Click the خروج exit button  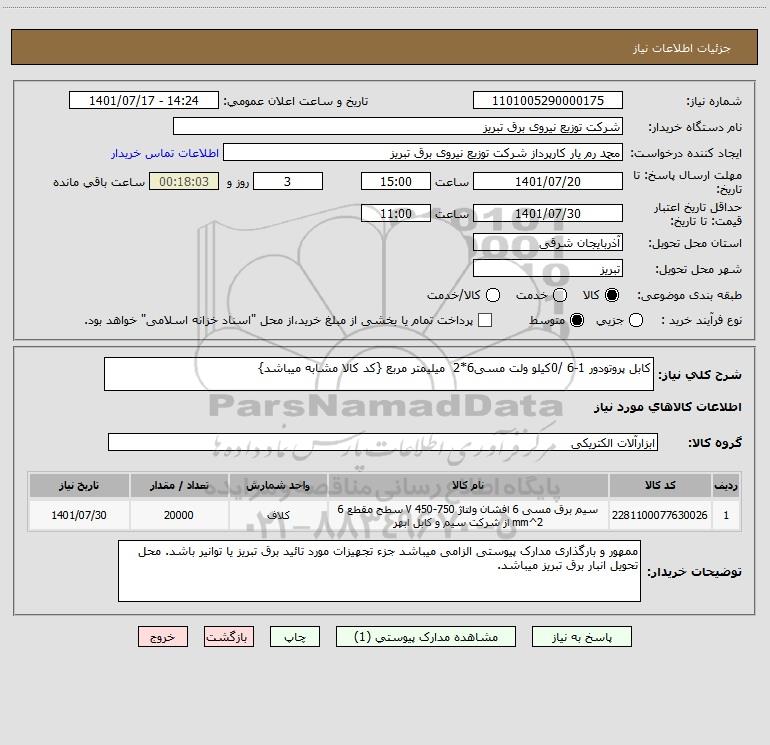[x=163, y=637]
